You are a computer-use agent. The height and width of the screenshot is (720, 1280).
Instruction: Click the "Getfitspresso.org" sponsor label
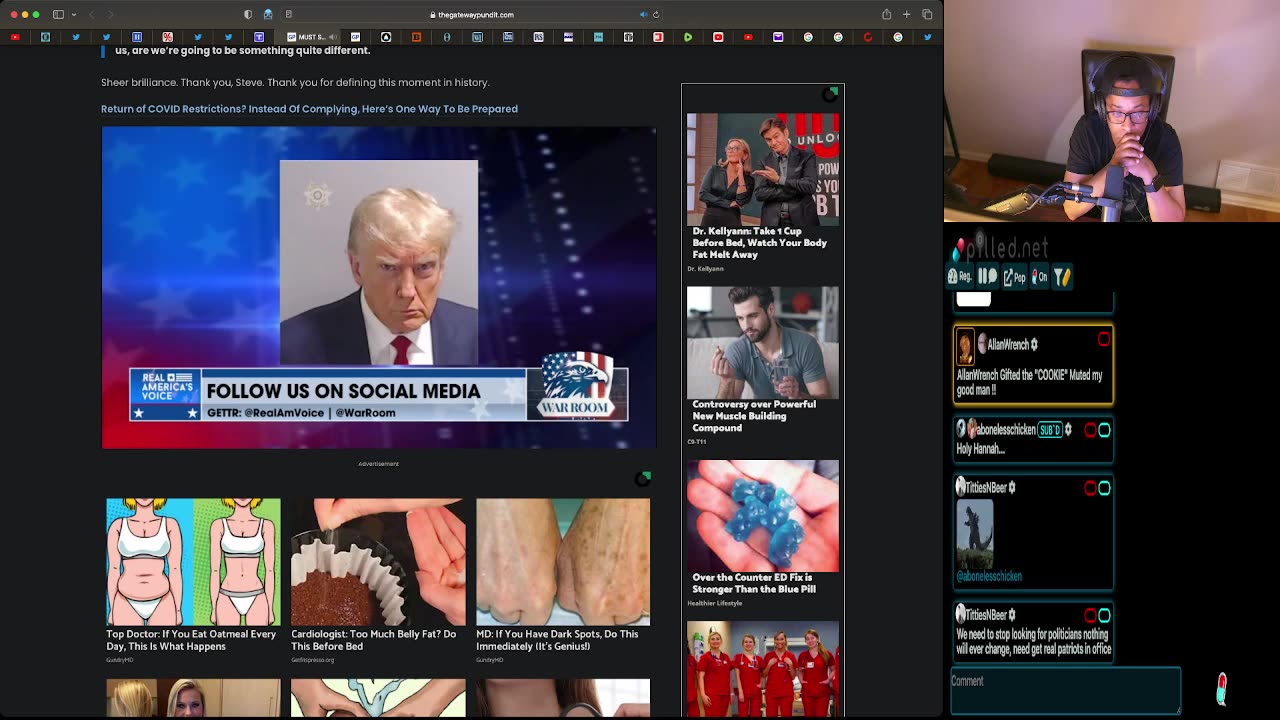click(312, 660)
